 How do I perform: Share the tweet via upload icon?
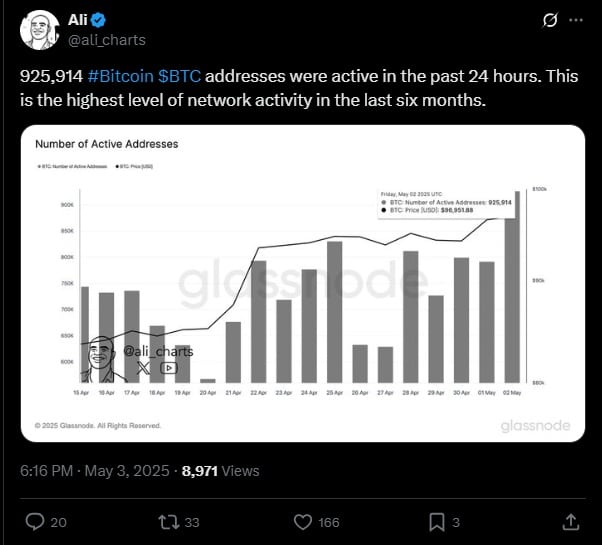[571, 522]
